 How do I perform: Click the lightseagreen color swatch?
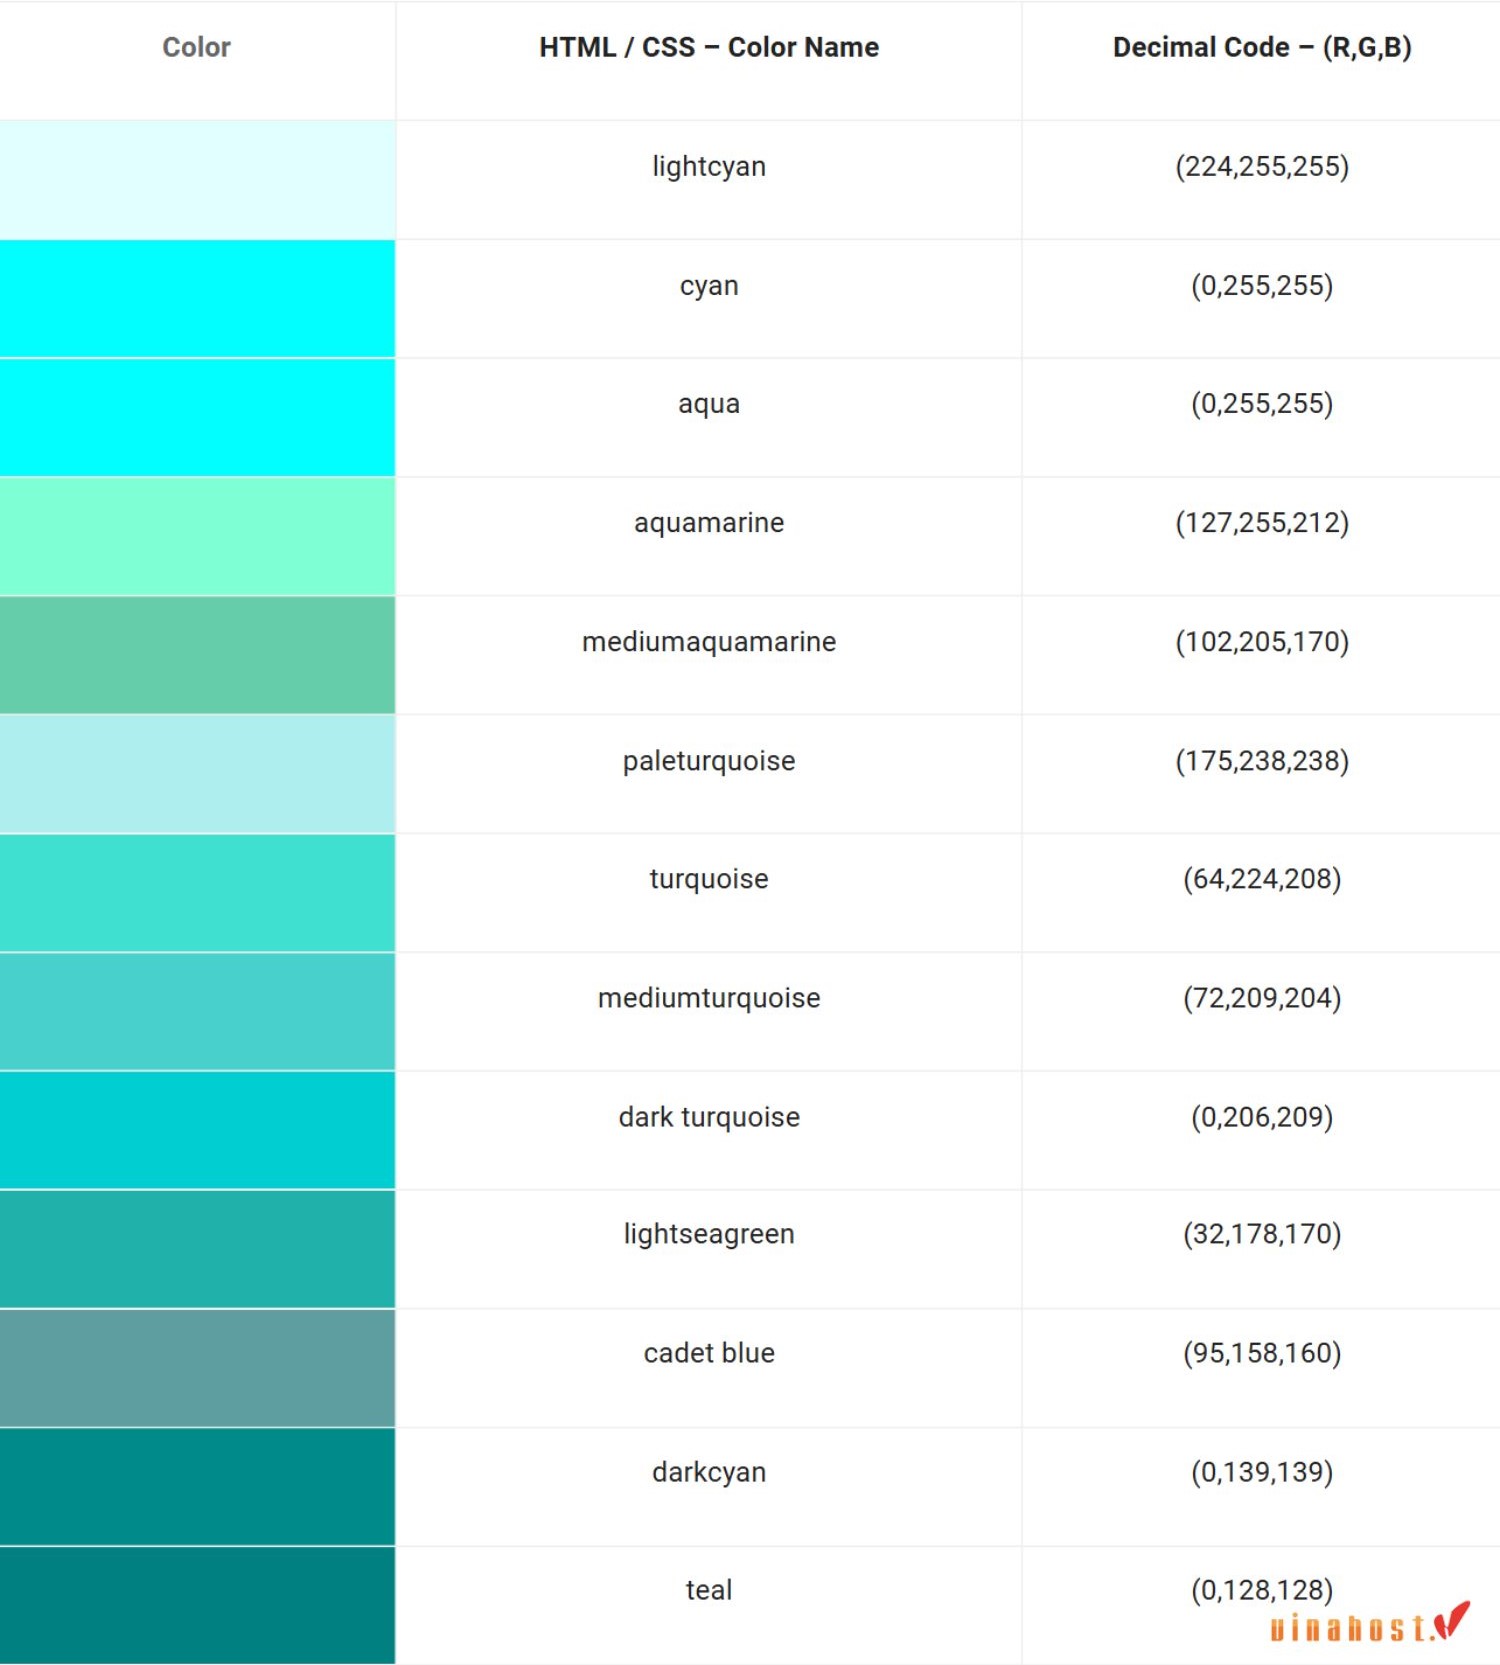click(x=197, y=1249)
